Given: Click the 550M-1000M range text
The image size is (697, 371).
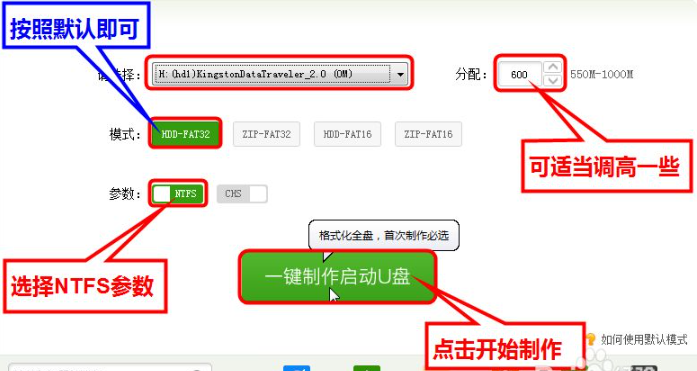Looking at the screenshot, I should point(601,74).
